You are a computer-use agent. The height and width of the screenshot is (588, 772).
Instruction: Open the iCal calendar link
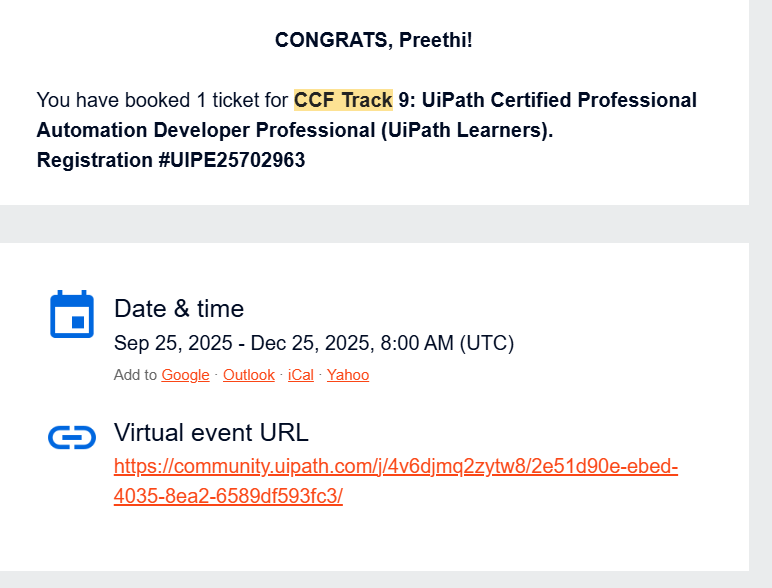pyautogui.click(x=301, y=375)
